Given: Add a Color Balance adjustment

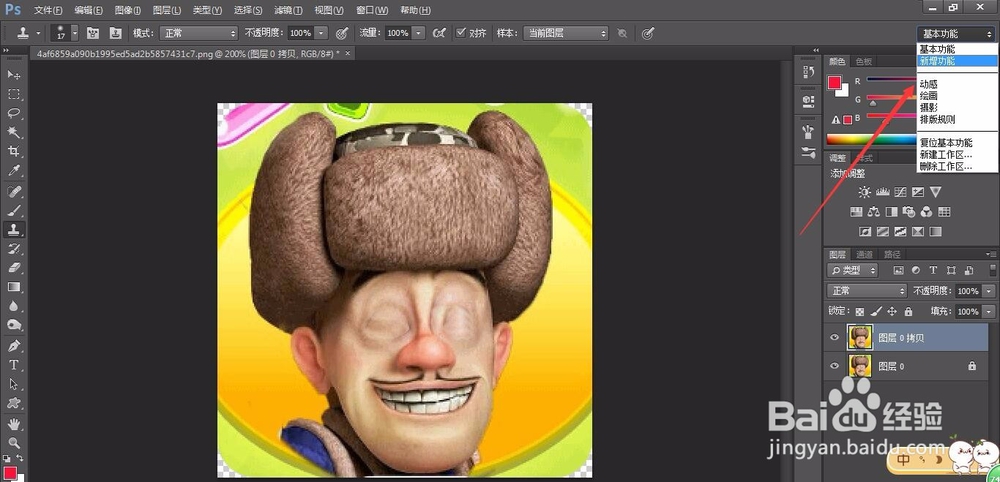Looking at the screenshot, I should coord(874,212).
